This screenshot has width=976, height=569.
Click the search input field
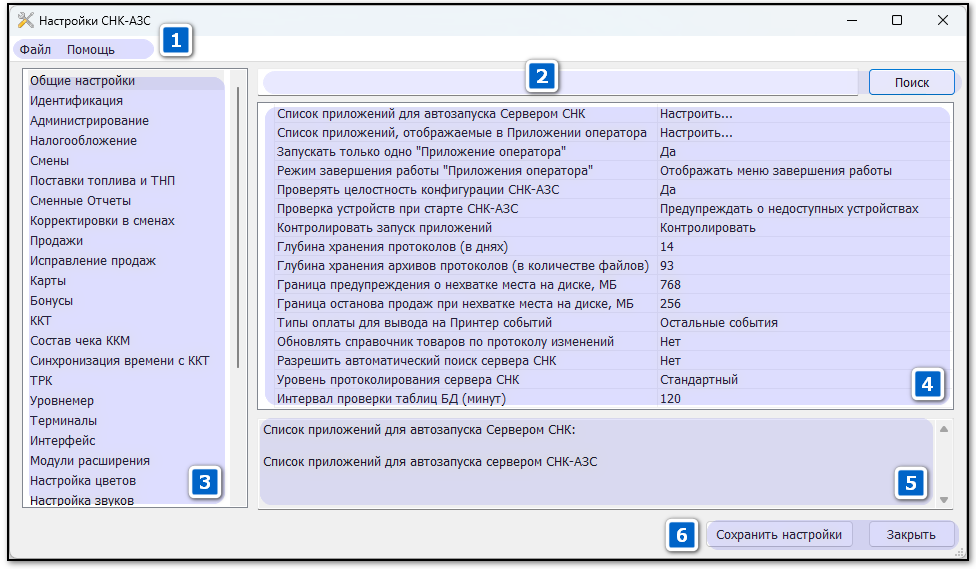pos(560,83)
